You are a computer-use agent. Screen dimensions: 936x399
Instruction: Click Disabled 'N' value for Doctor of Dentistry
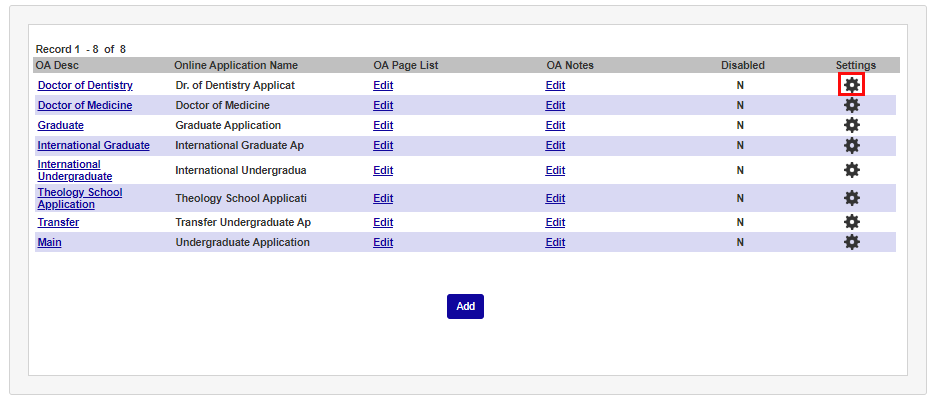[740, 85]
